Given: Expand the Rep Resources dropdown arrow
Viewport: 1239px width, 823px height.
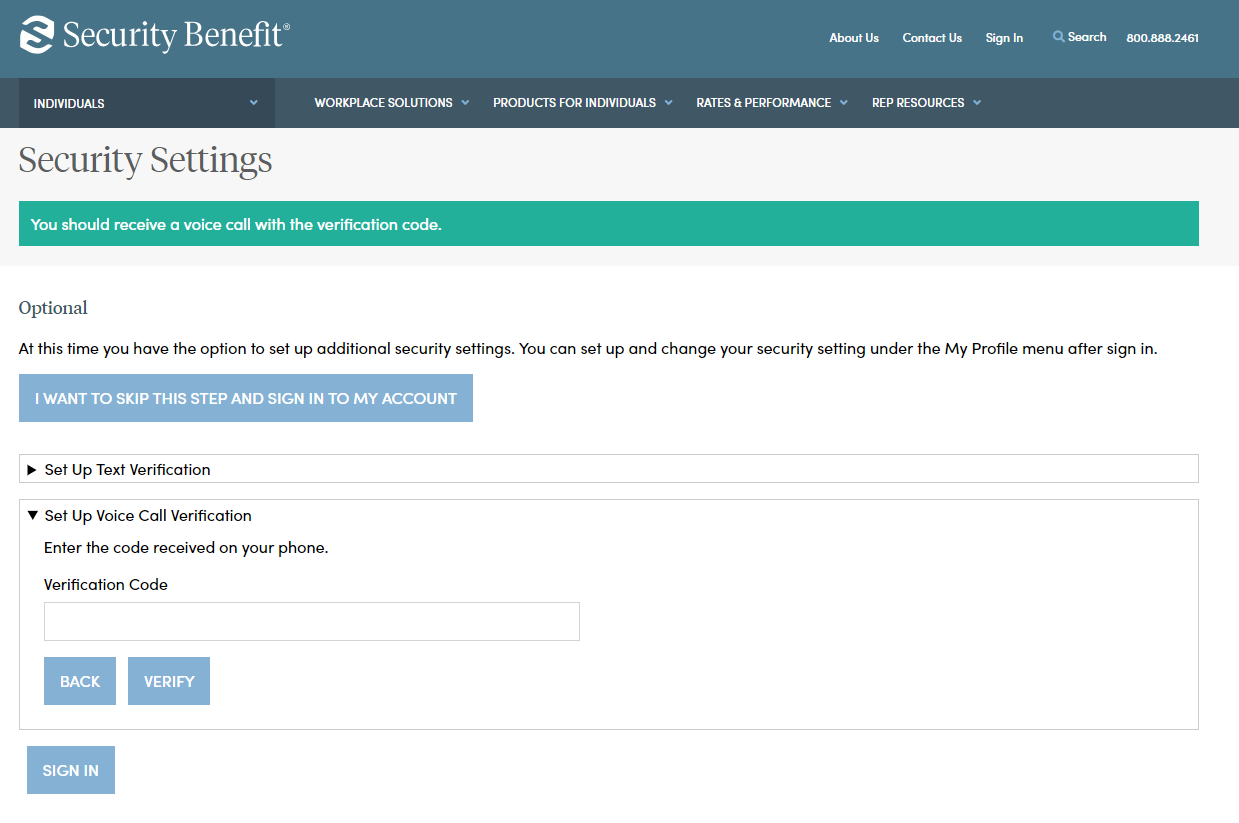Looking at the screenshot, I should [977, 102].
